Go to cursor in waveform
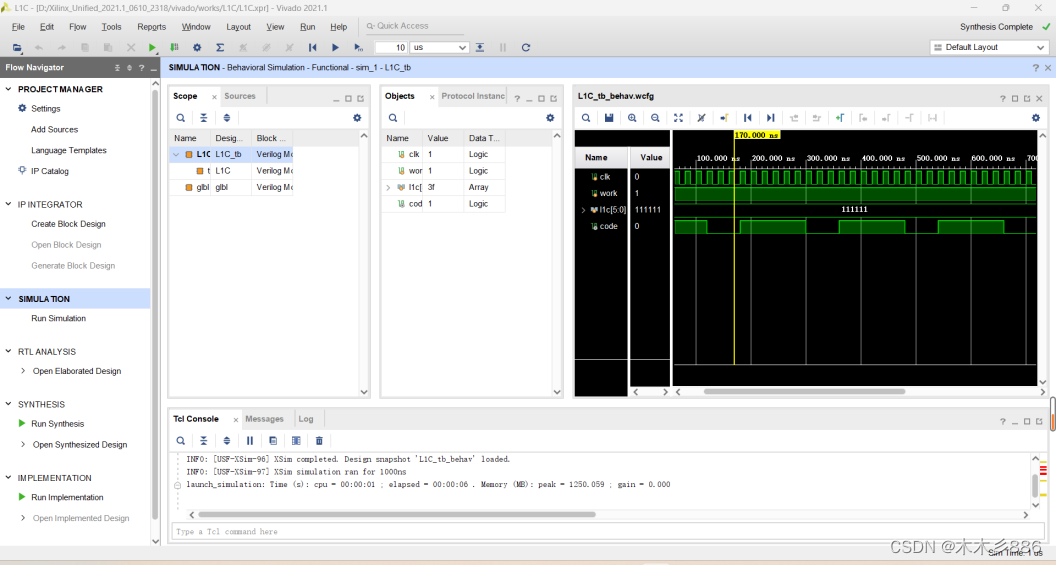Image resolution: width=1056 pixels, height=565 pixels. pyautogui.click(x=724, y=118)
